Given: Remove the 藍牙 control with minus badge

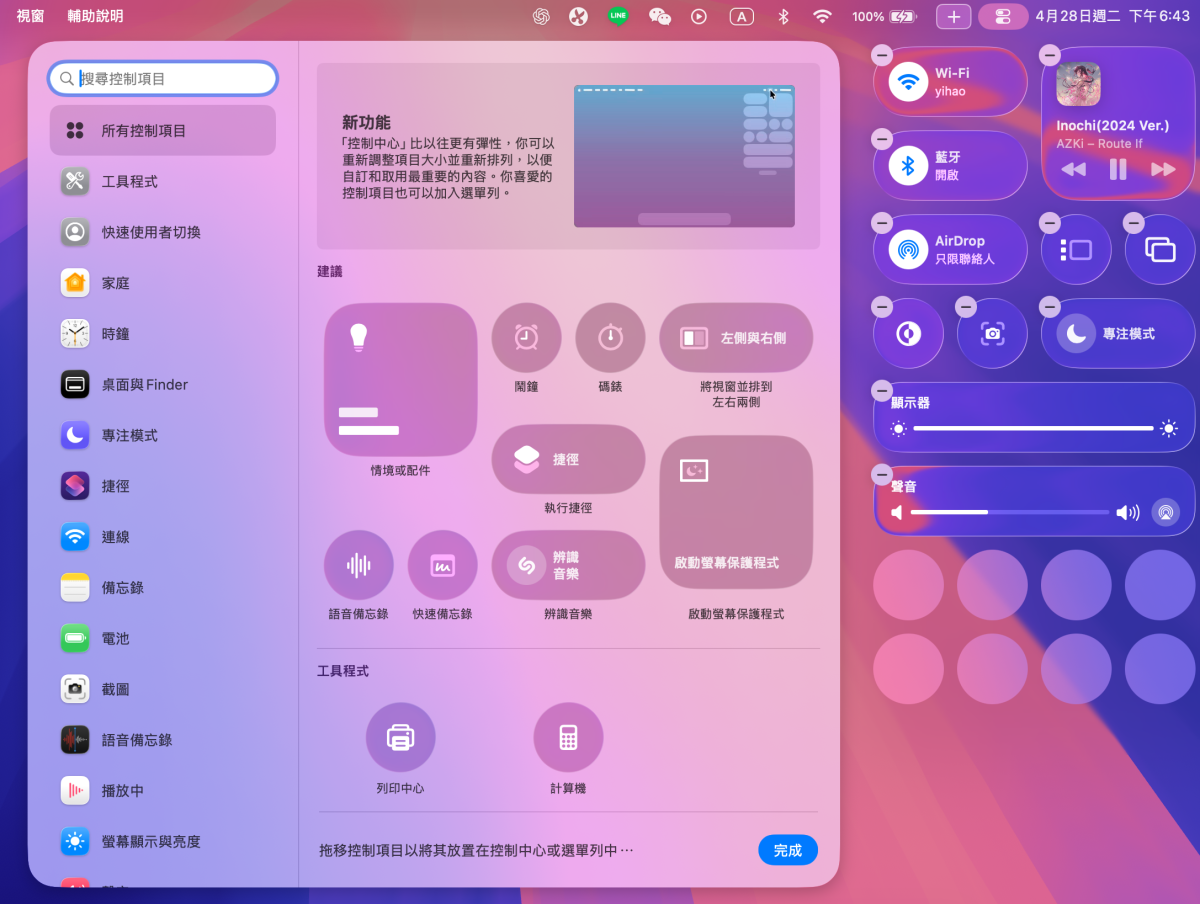Looking at the screenshot, I should [x=881, y=139].
